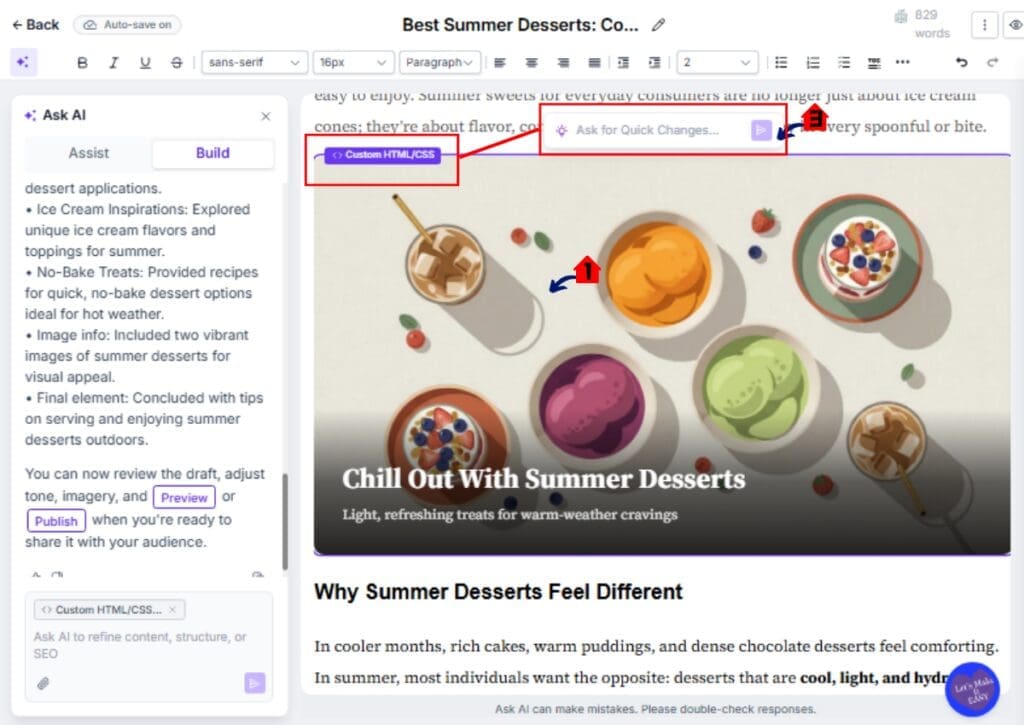The height and width of the screenshot is (725, 1024).
Task: Open the Paragraph style dropdown
Action: [x=440, y=62]
